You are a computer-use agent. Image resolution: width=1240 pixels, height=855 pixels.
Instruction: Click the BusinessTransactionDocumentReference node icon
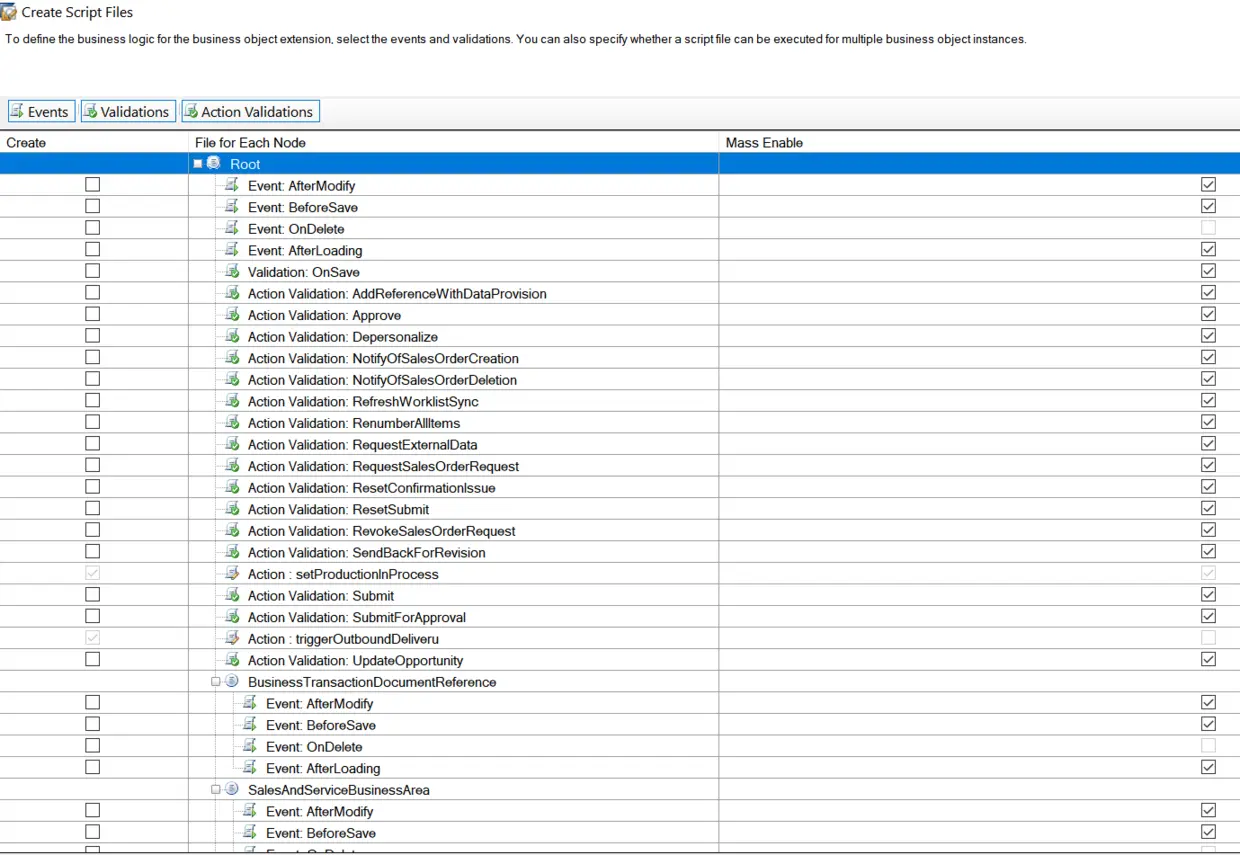click(x=232, y=681)
